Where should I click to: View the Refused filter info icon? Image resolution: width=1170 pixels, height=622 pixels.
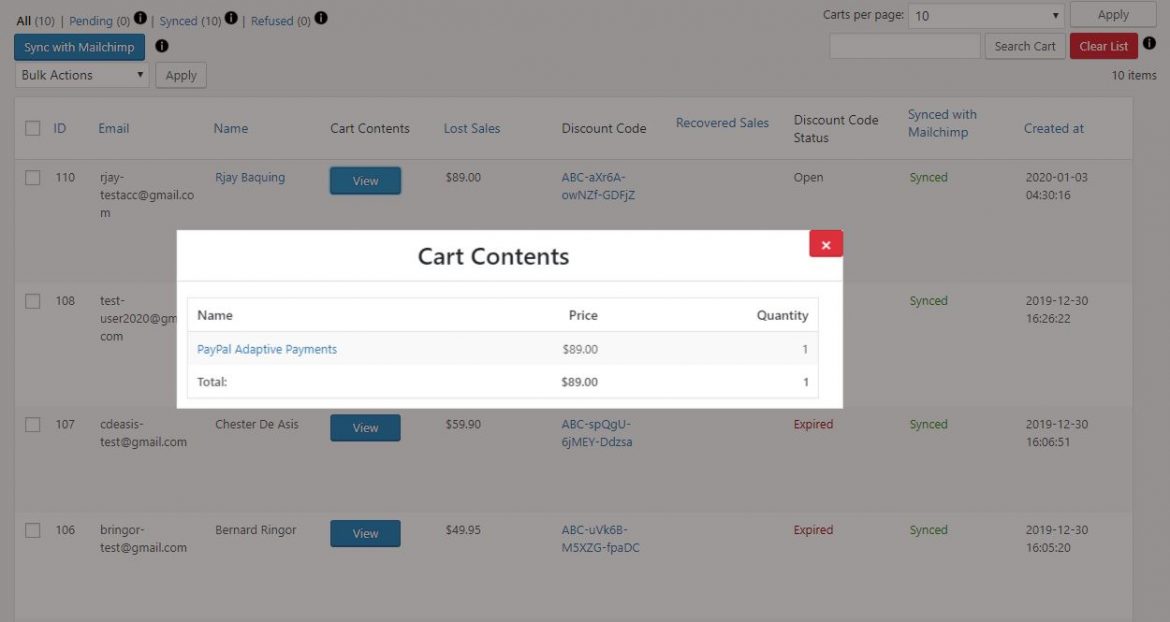click(321, 17)
